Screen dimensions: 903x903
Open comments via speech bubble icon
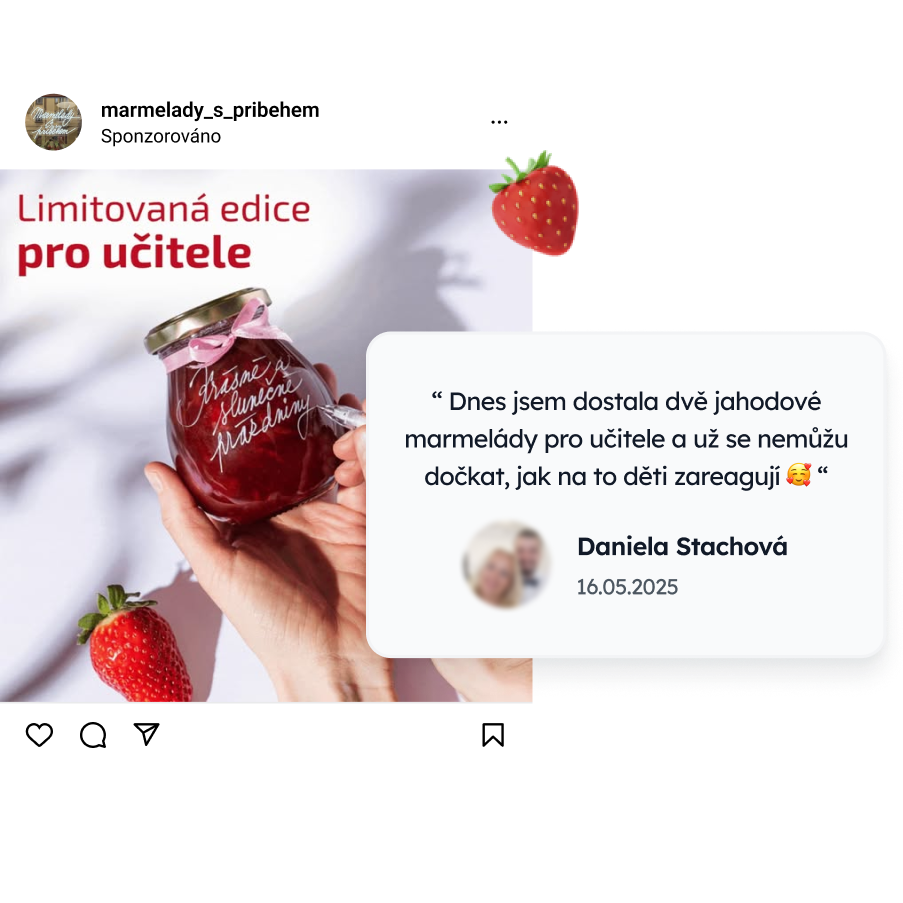tap(93, 735)
